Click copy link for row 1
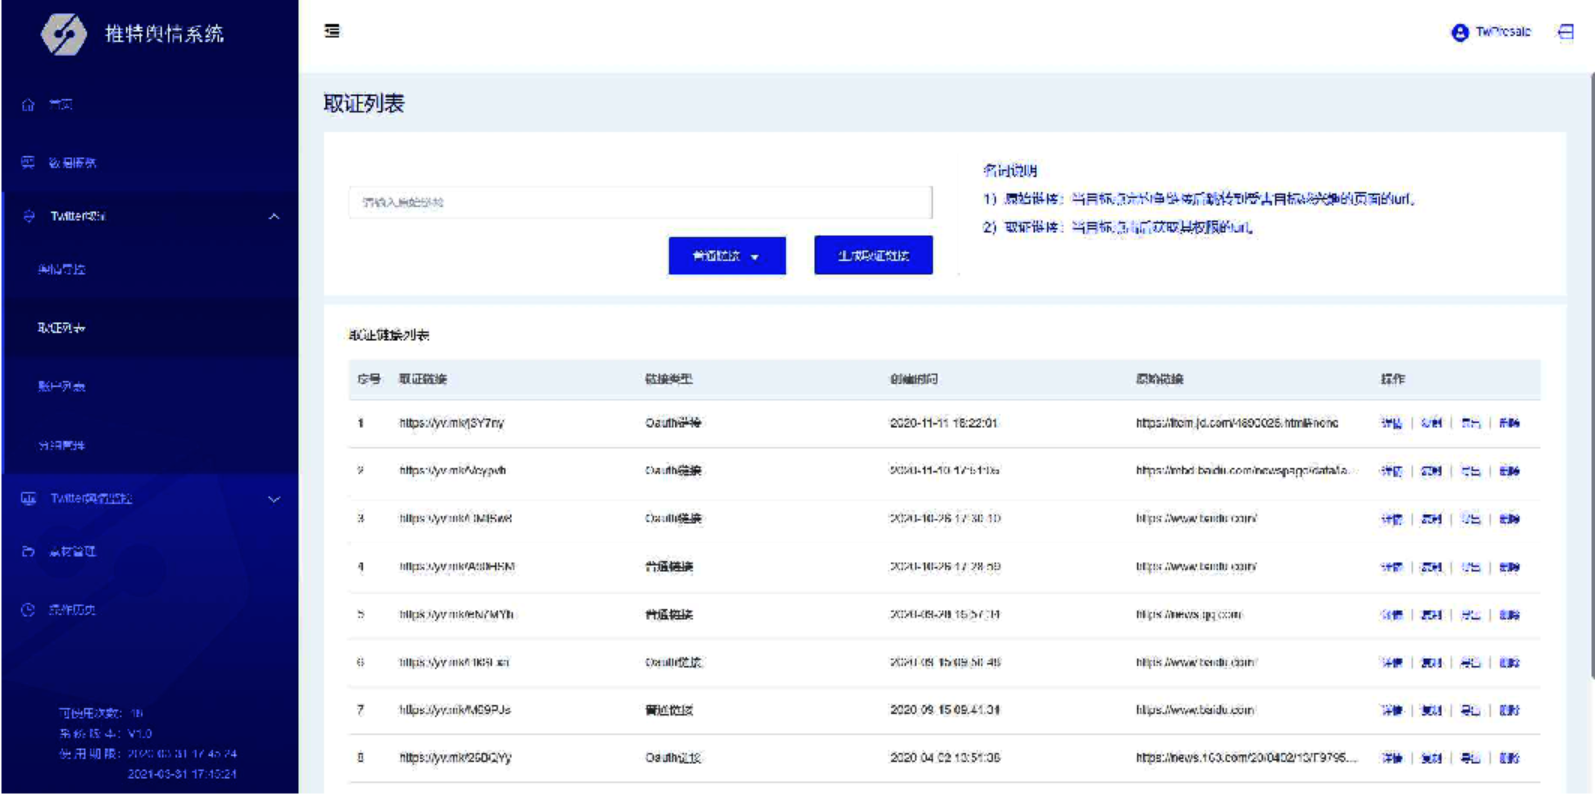Viewport: 1595px width, 805px height. click(1431, 423)
